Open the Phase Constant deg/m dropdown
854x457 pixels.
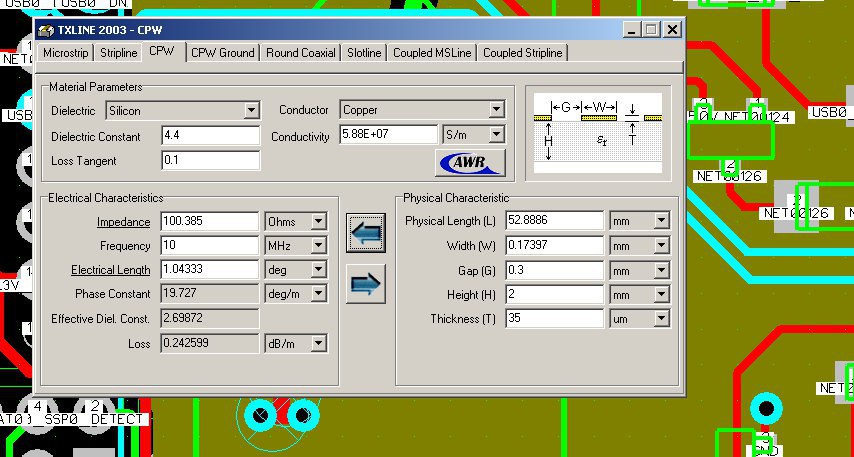coord(319,294)
